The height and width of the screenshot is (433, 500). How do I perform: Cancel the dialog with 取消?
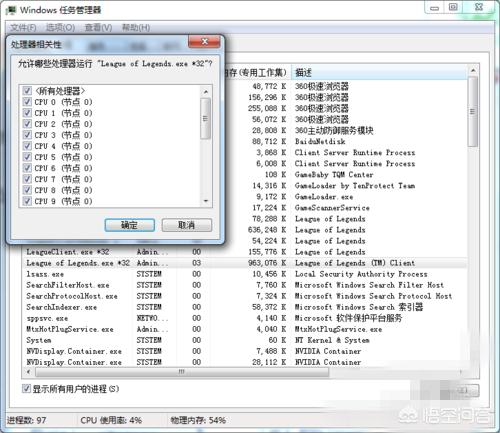187,225
